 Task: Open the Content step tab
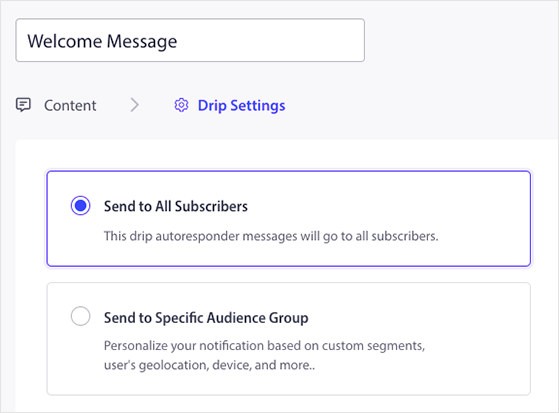[56, 105]
